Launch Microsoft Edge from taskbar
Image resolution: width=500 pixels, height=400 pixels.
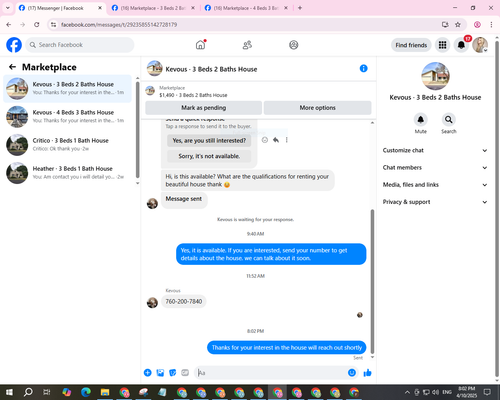pos(86,392)
